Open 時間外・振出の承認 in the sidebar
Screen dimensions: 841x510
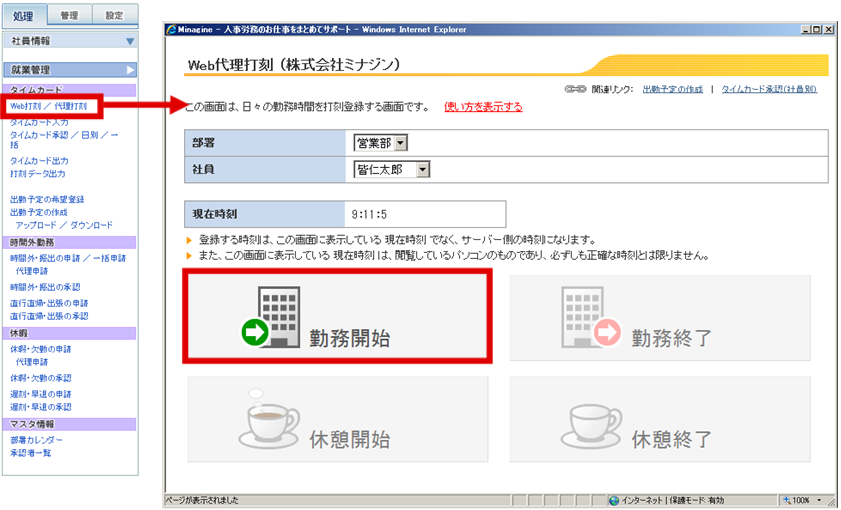[x=45, y=287]
